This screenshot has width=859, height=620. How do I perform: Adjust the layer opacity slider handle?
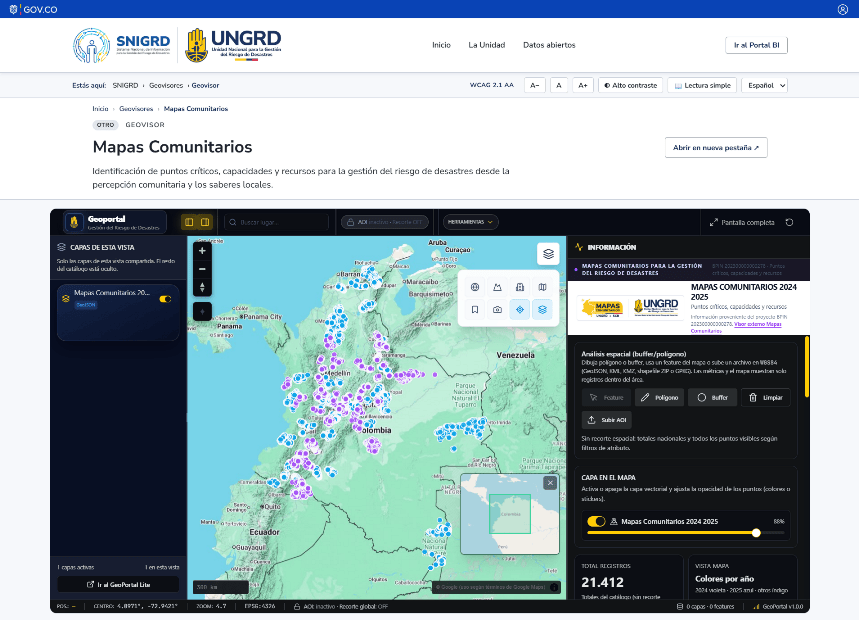point(756,532)
